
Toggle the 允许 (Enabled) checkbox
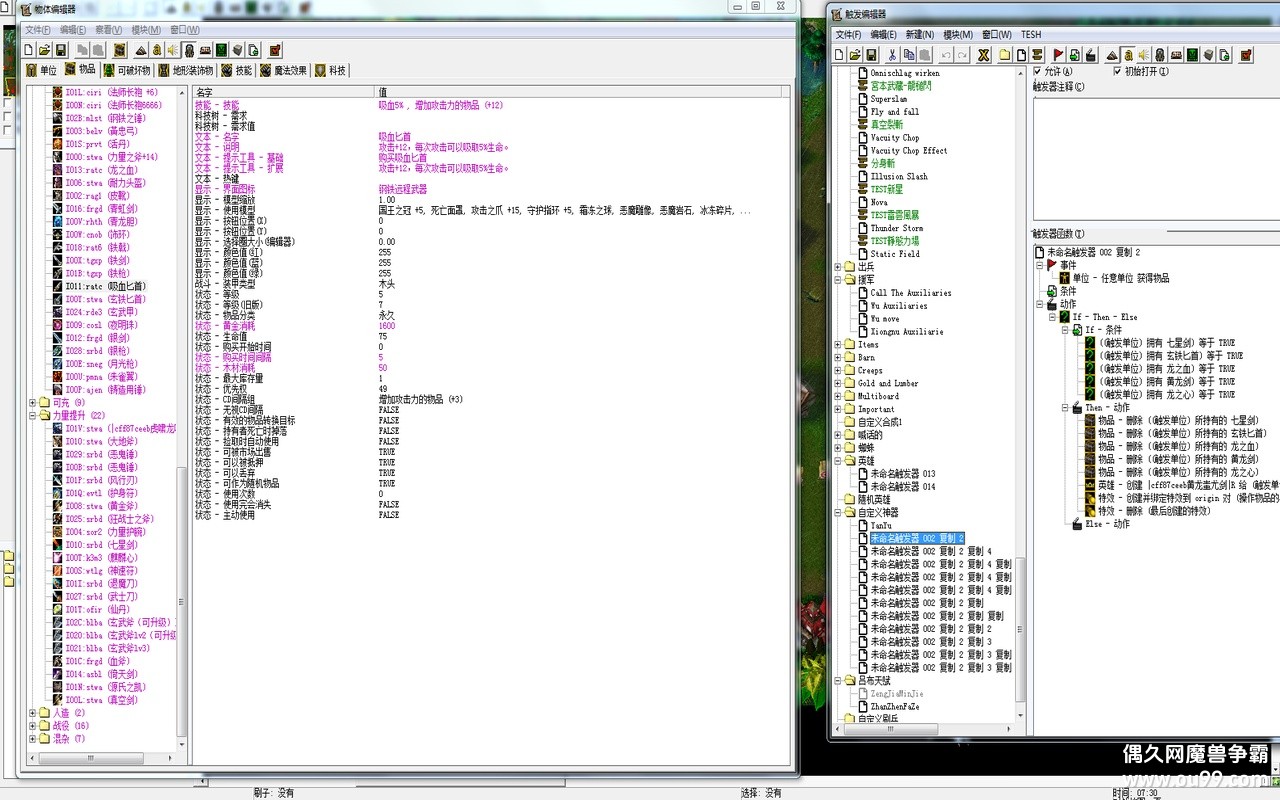(1038, 71)
